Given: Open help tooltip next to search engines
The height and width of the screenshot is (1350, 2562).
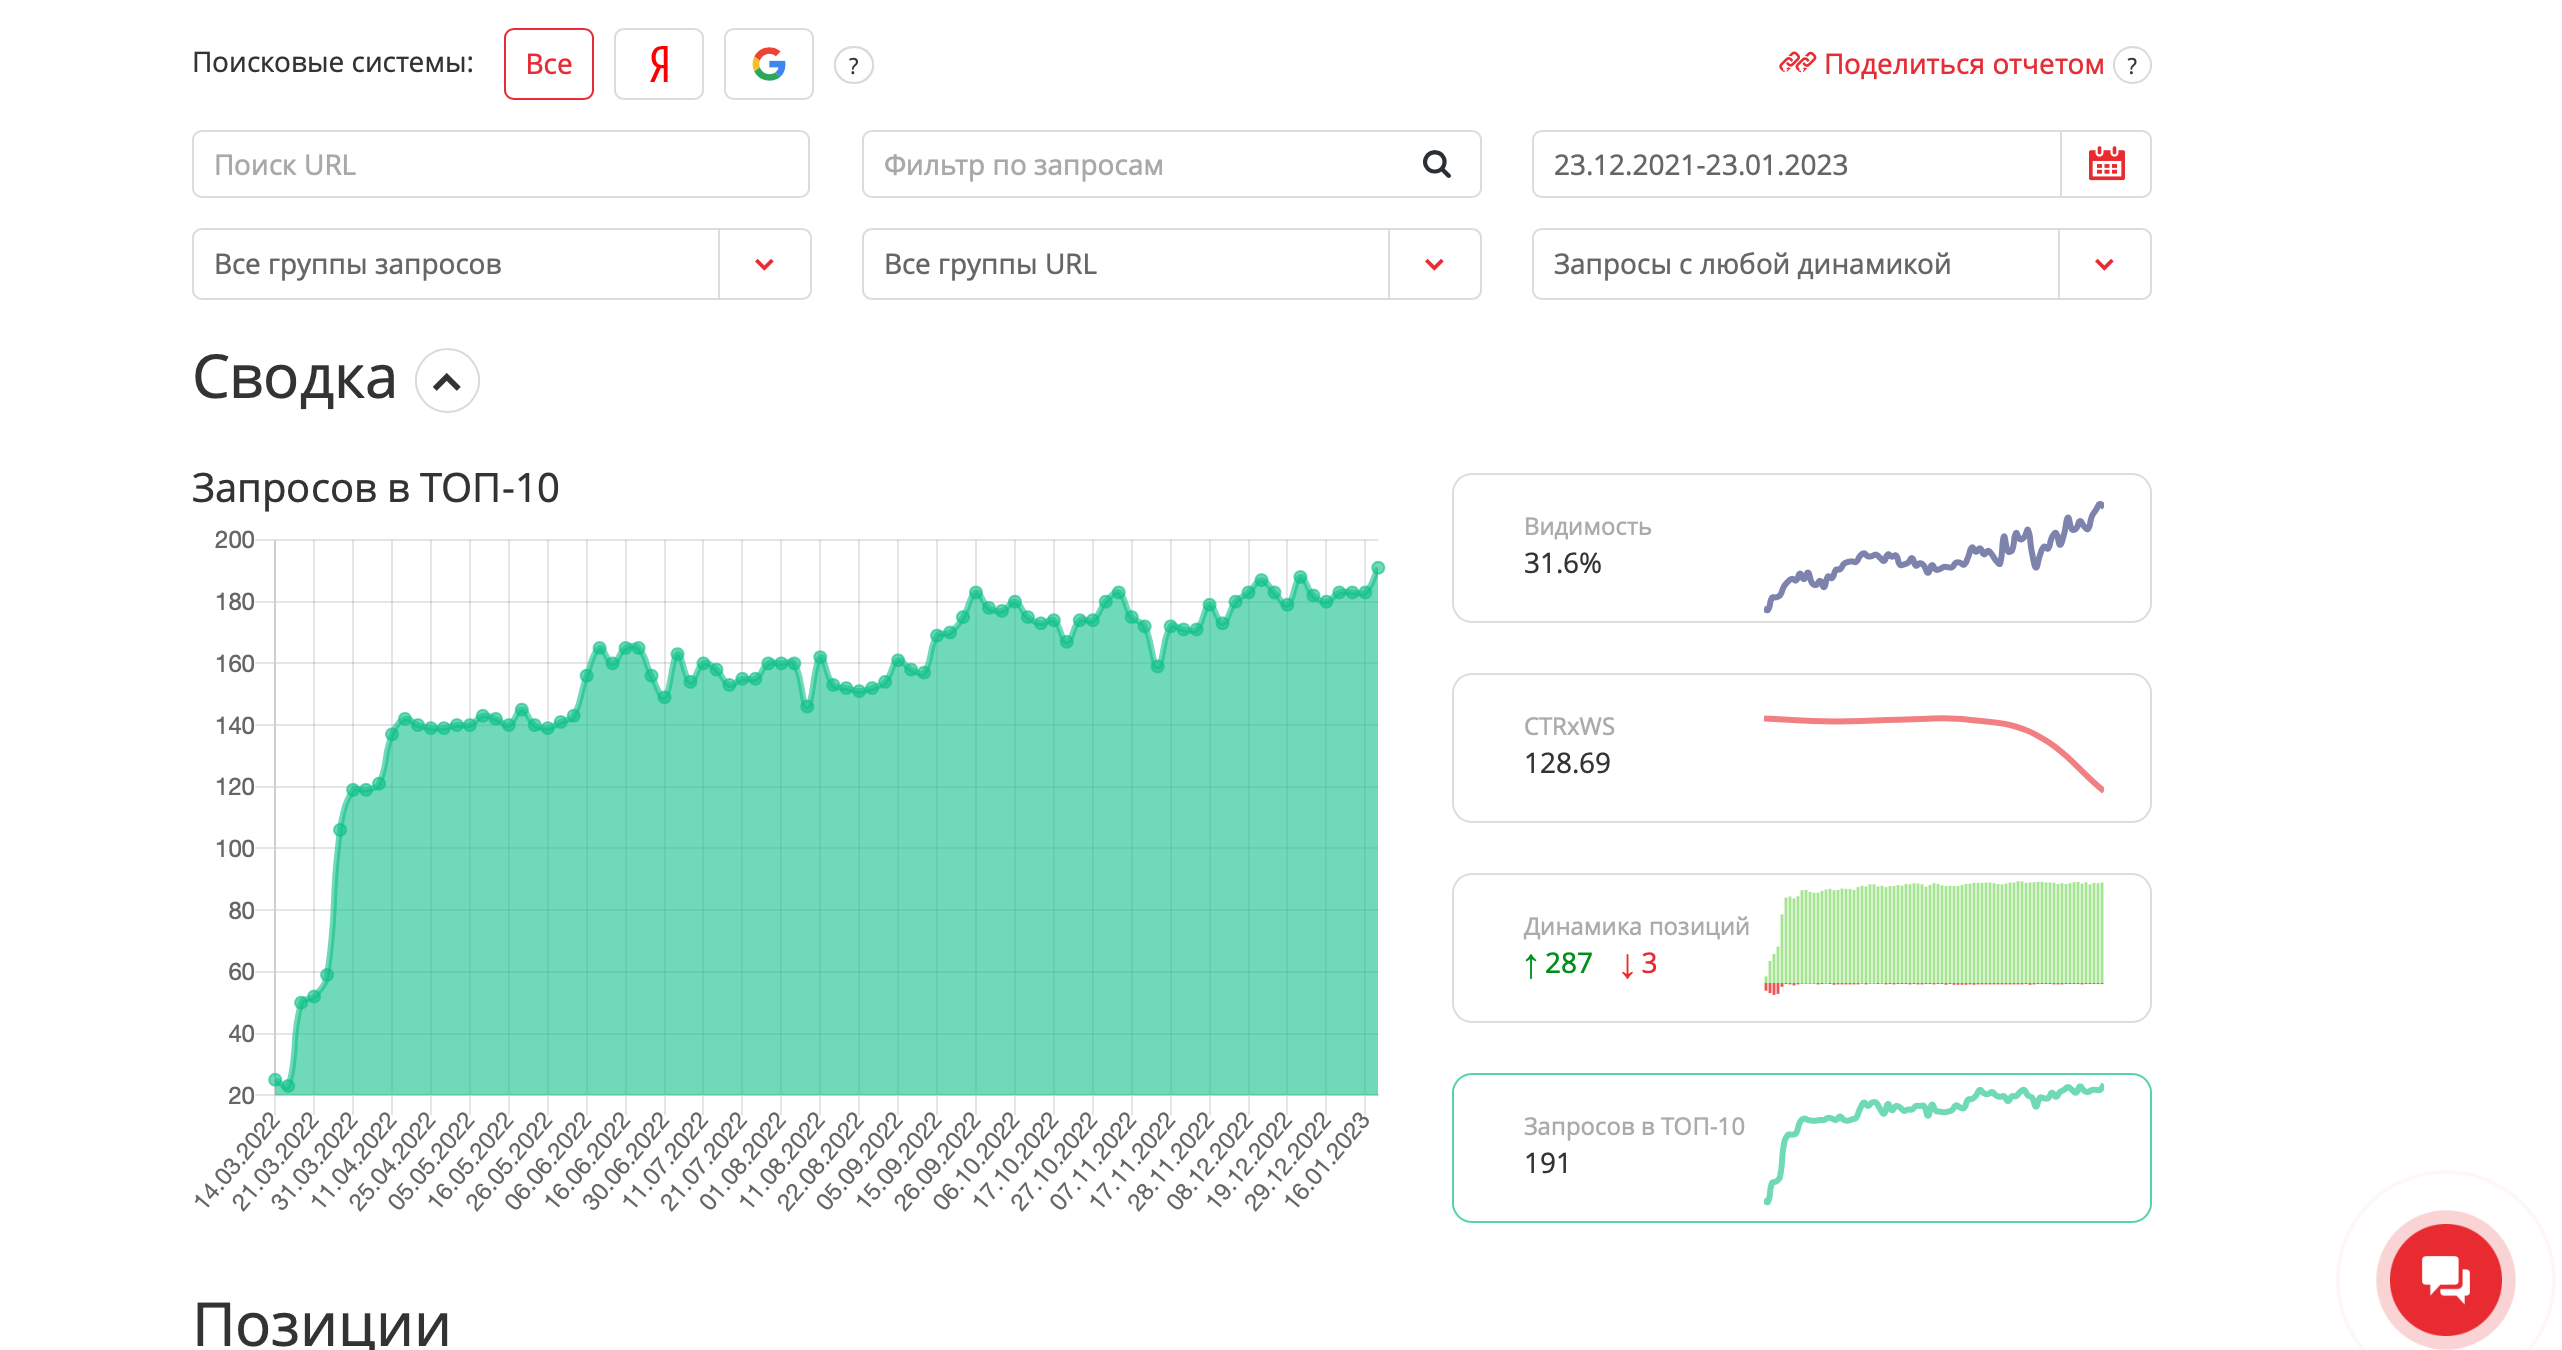Looking at the screenshot, I should pos(853,66).
